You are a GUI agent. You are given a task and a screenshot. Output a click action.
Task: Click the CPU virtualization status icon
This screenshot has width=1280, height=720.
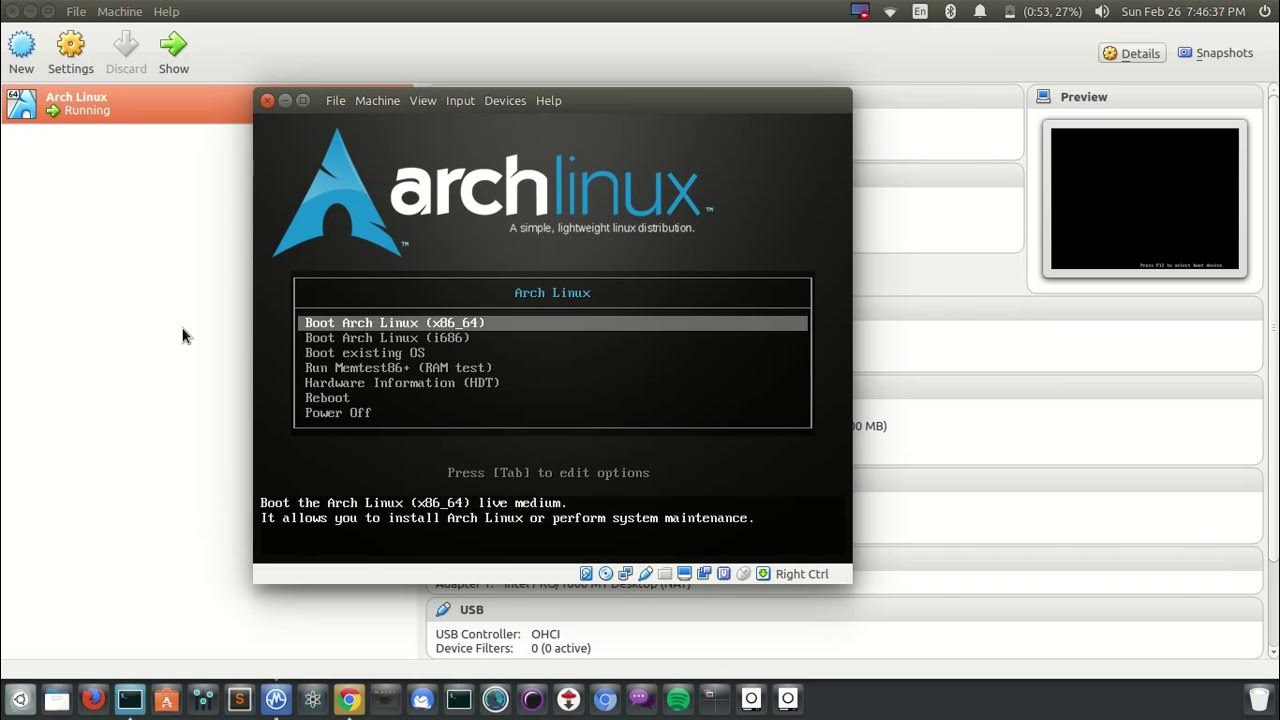(724, 574)
